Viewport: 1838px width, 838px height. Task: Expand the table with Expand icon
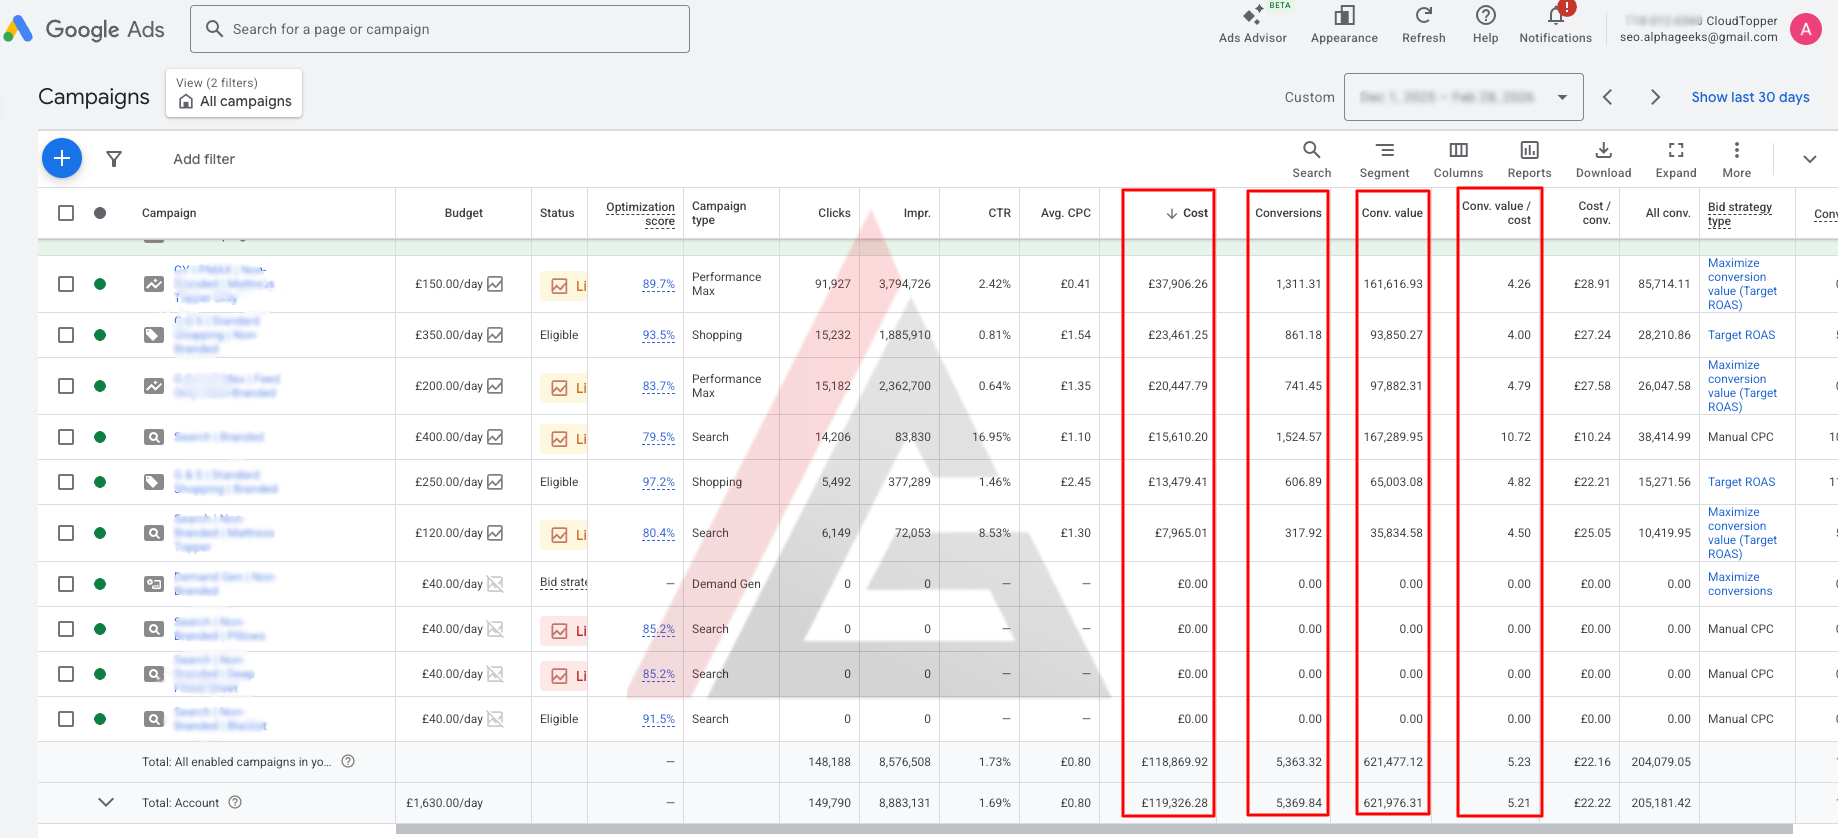coord(1676,151)
